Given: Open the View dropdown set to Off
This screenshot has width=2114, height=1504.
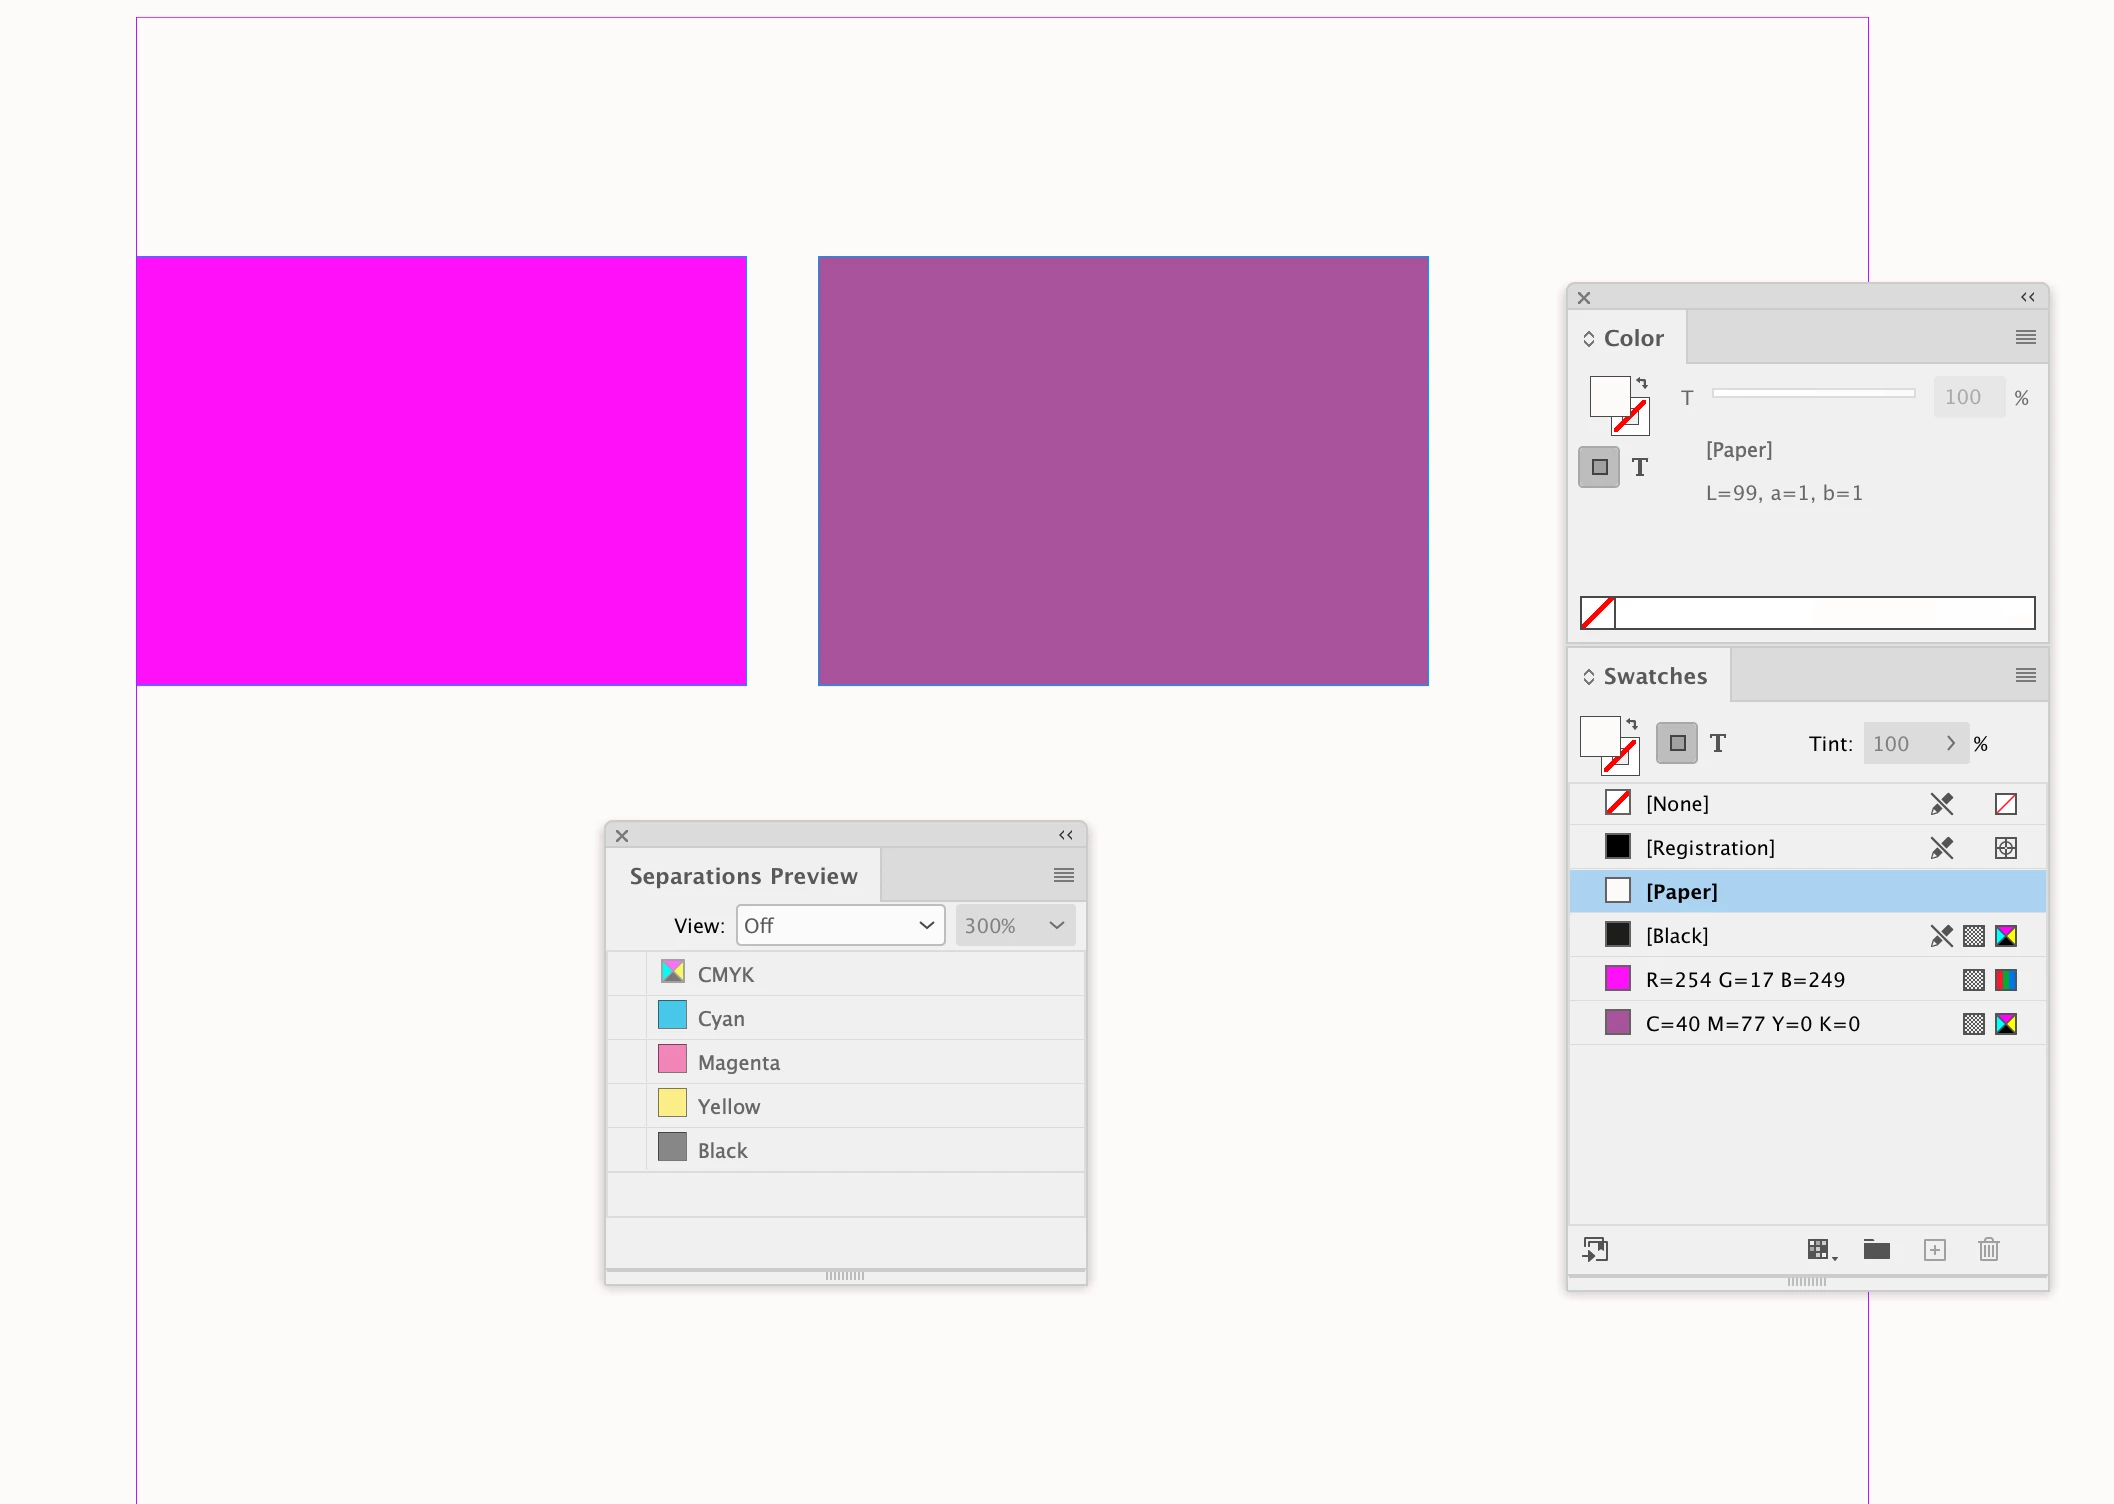Looking at the screenshot, I should pyautogui.click(x=840, y=926).
